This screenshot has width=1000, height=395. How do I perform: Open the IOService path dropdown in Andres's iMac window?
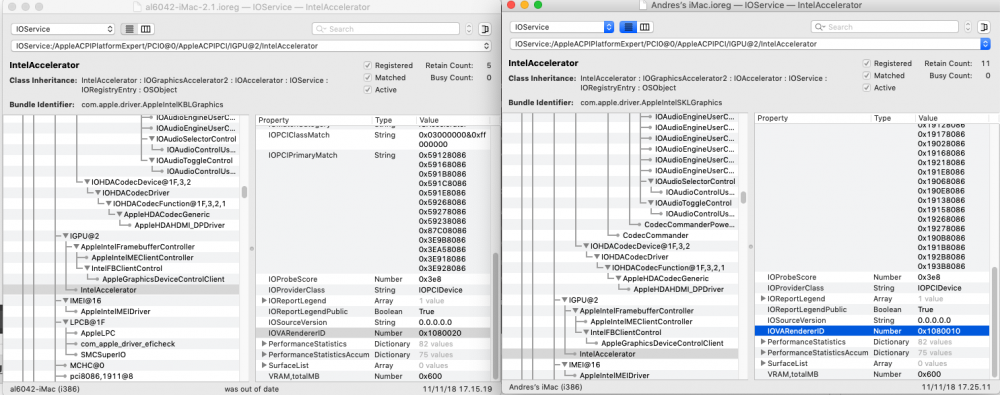[750, 44]
